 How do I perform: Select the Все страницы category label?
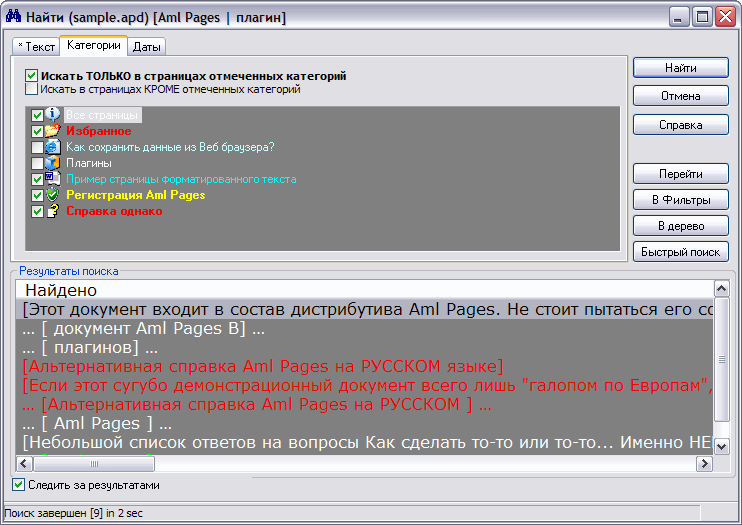(102, 115)
